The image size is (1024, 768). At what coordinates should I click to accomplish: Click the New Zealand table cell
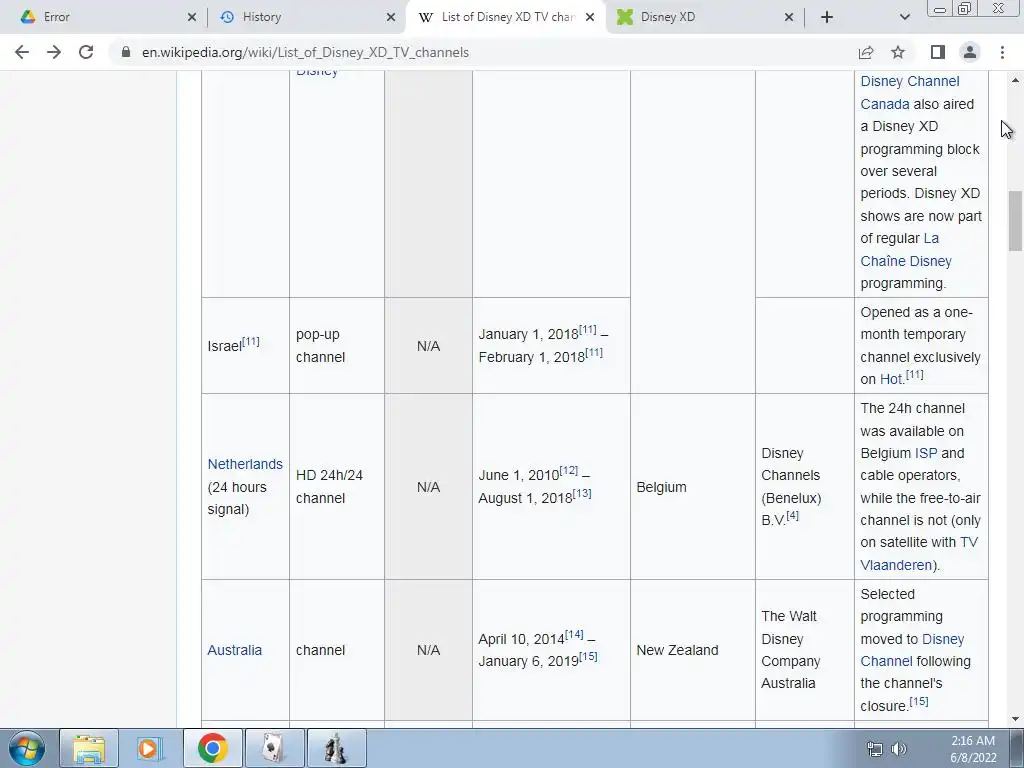(693, 650)
